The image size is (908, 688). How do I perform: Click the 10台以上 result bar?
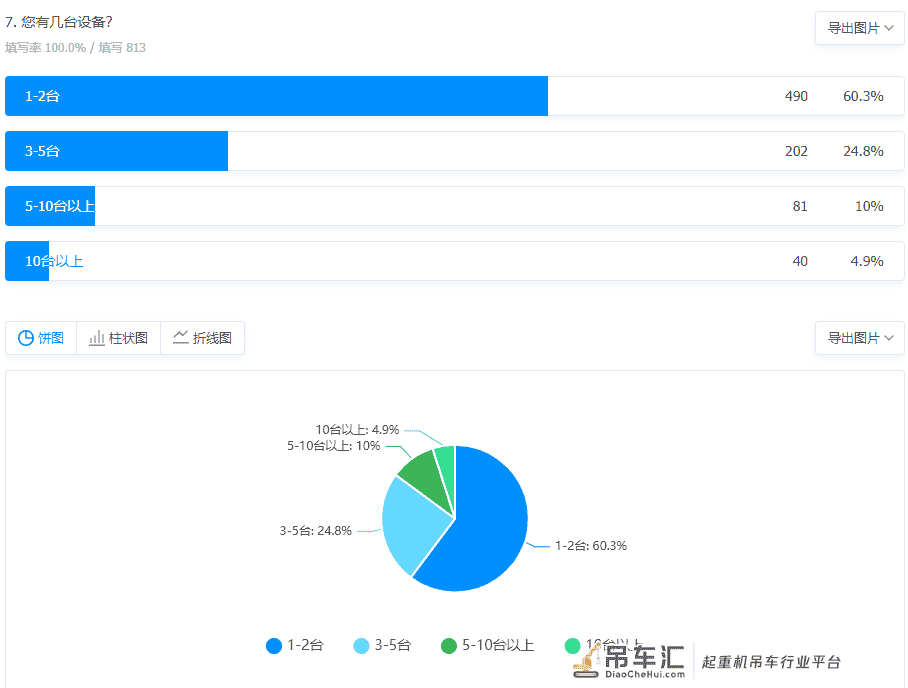click(455, 261)
